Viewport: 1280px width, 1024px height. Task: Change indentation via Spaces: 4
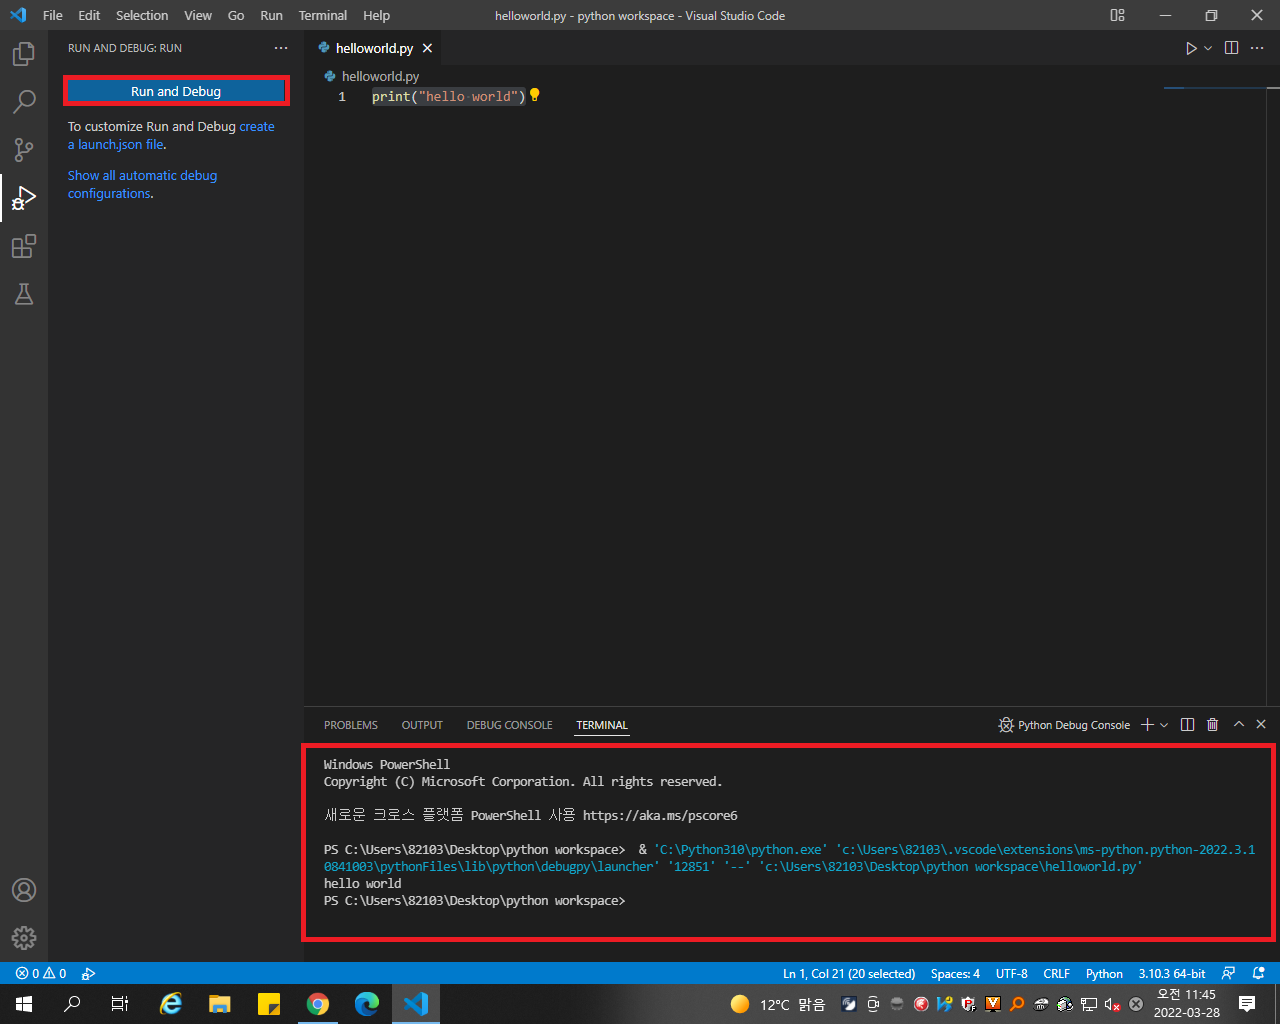955,973
